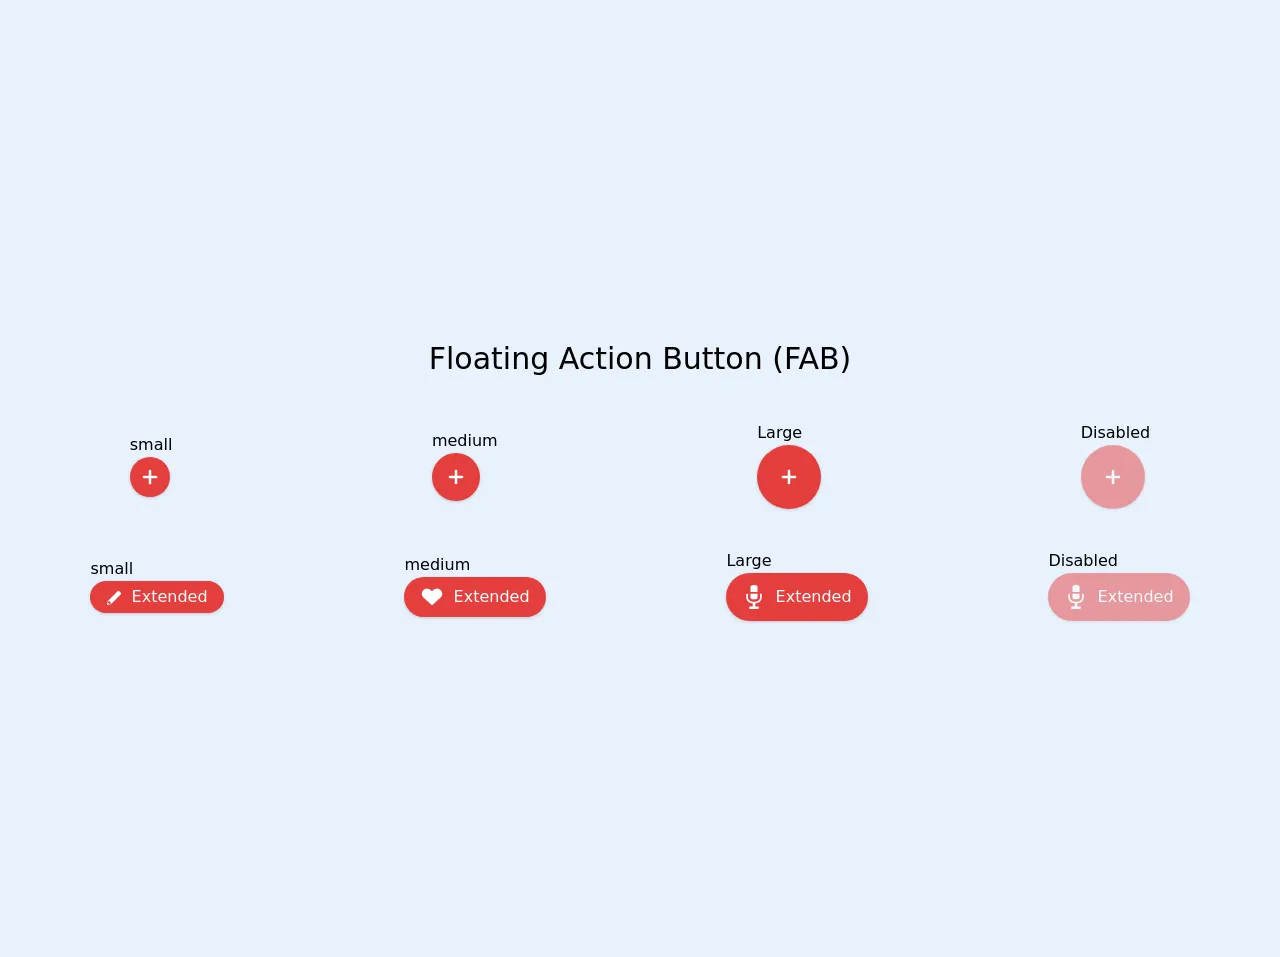
Task: Click the Floating Action Button (FAB) heading
Action: (x=640, y=358)
